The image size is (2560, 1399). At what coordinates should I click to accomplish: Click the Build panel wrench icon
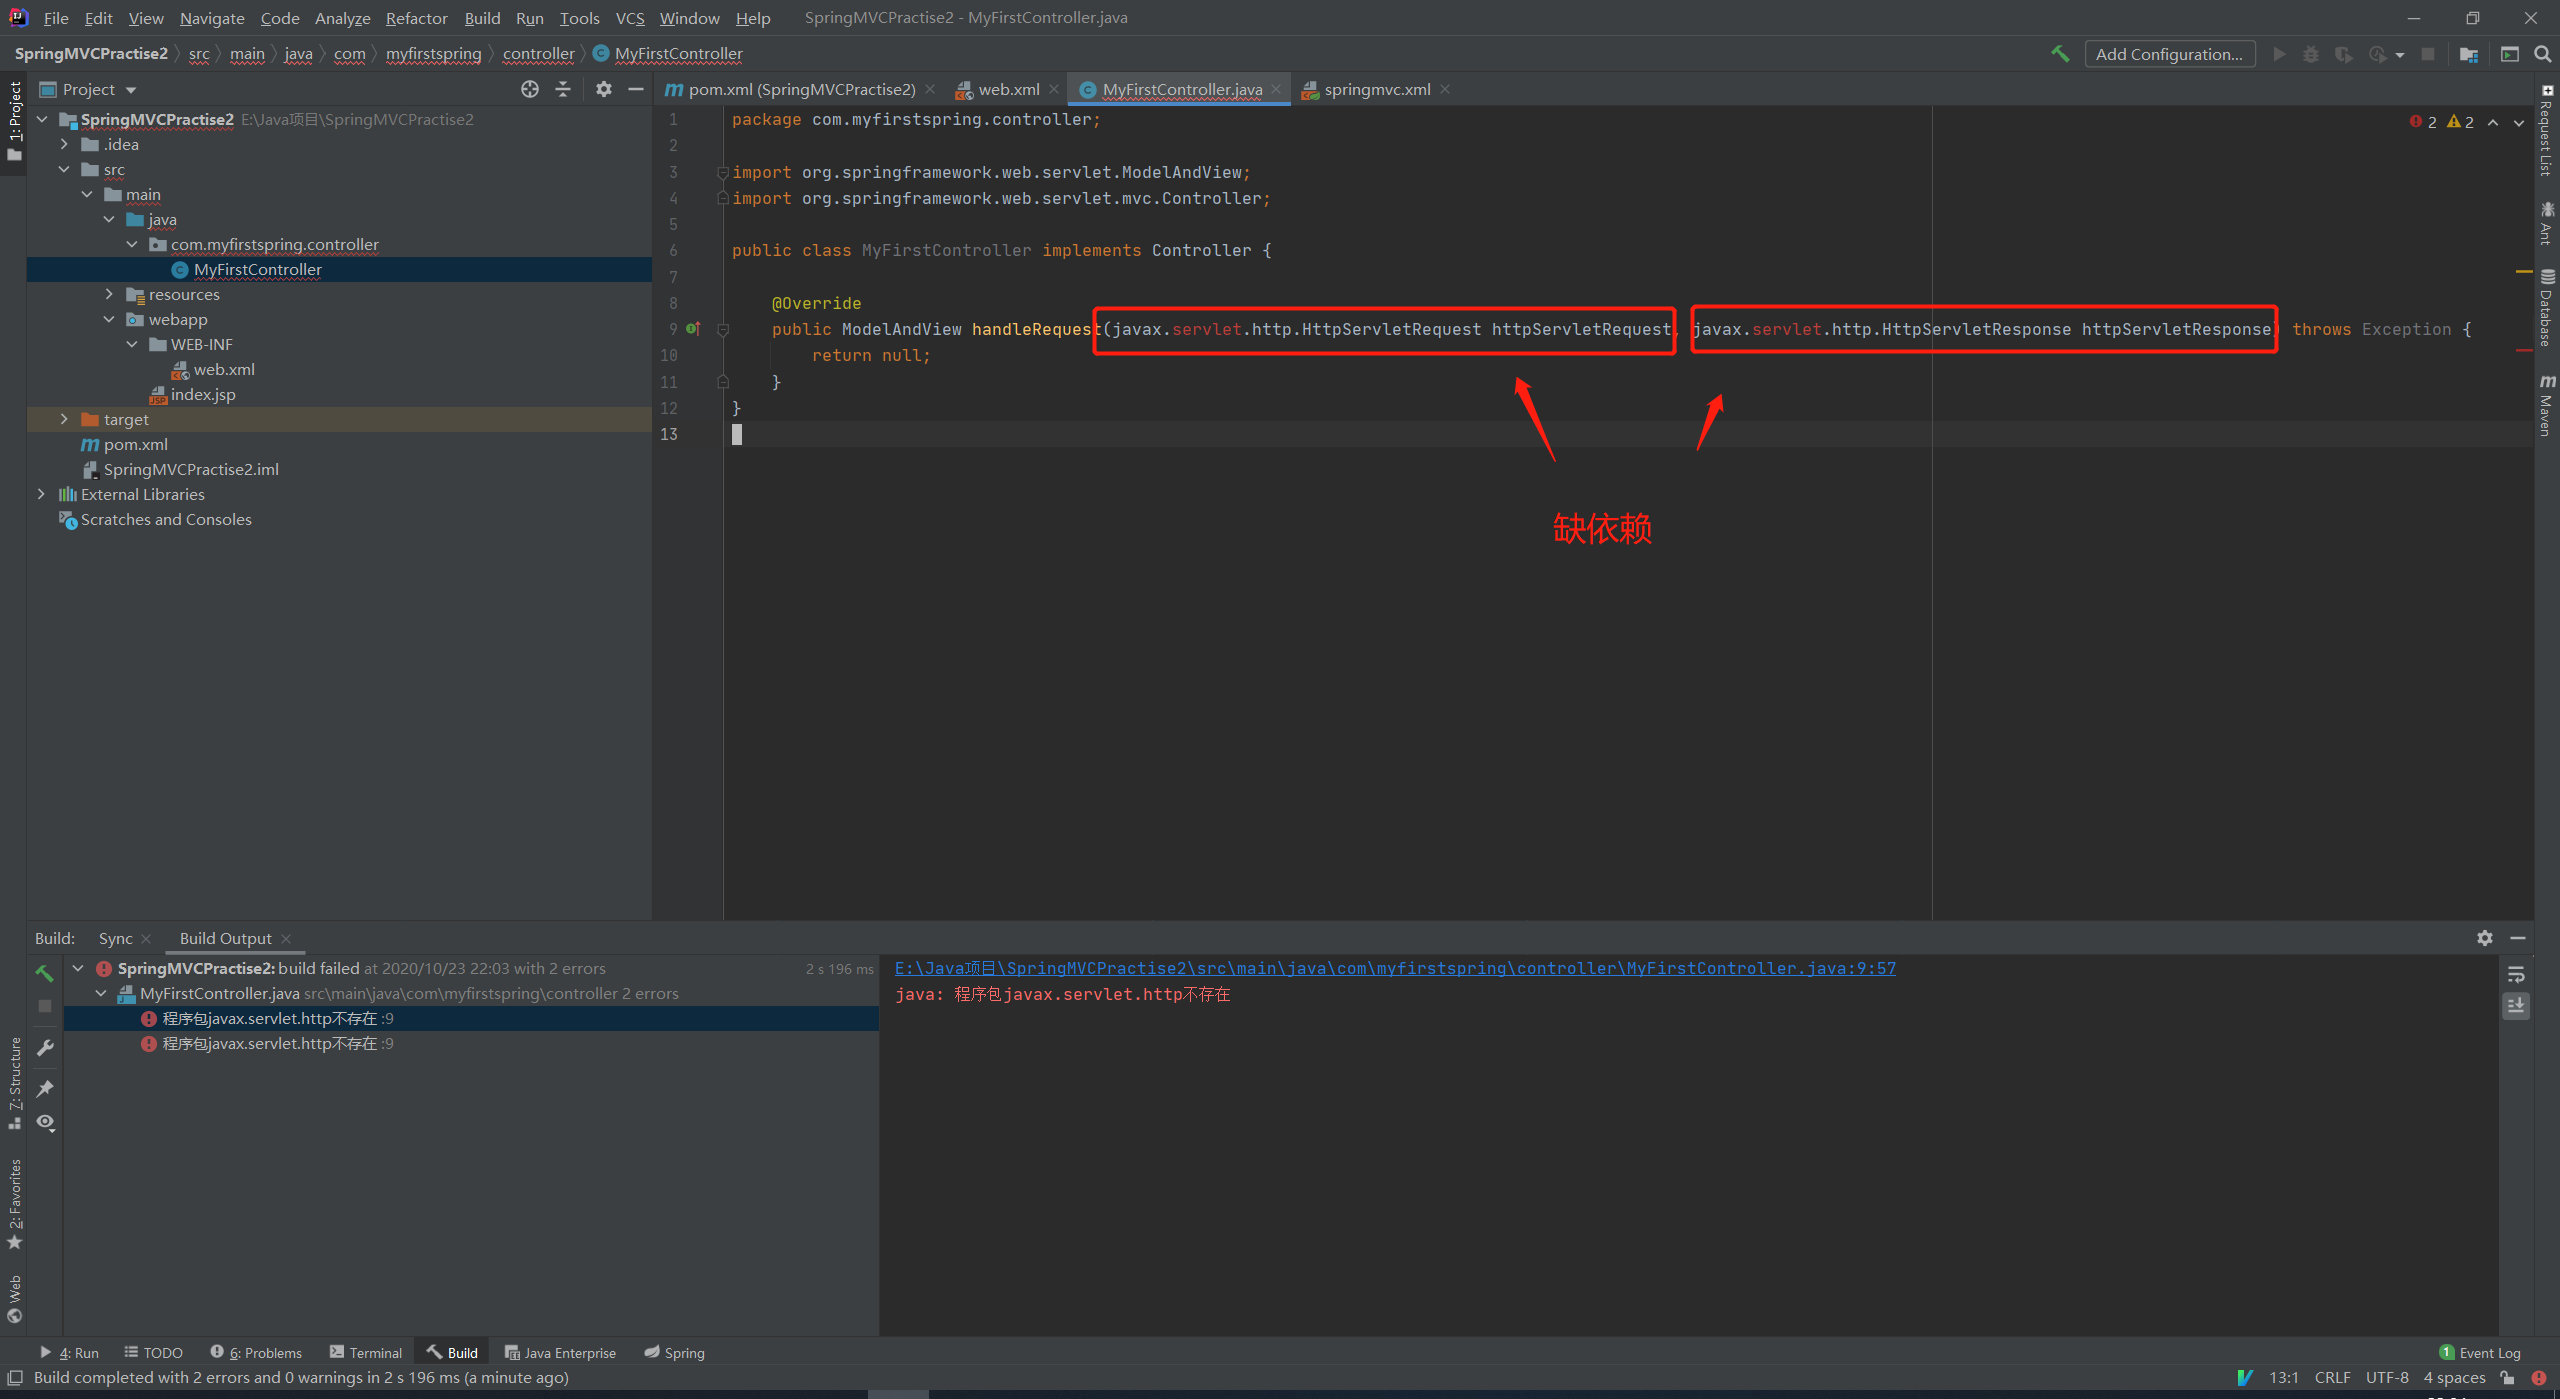pos(45,1047)
